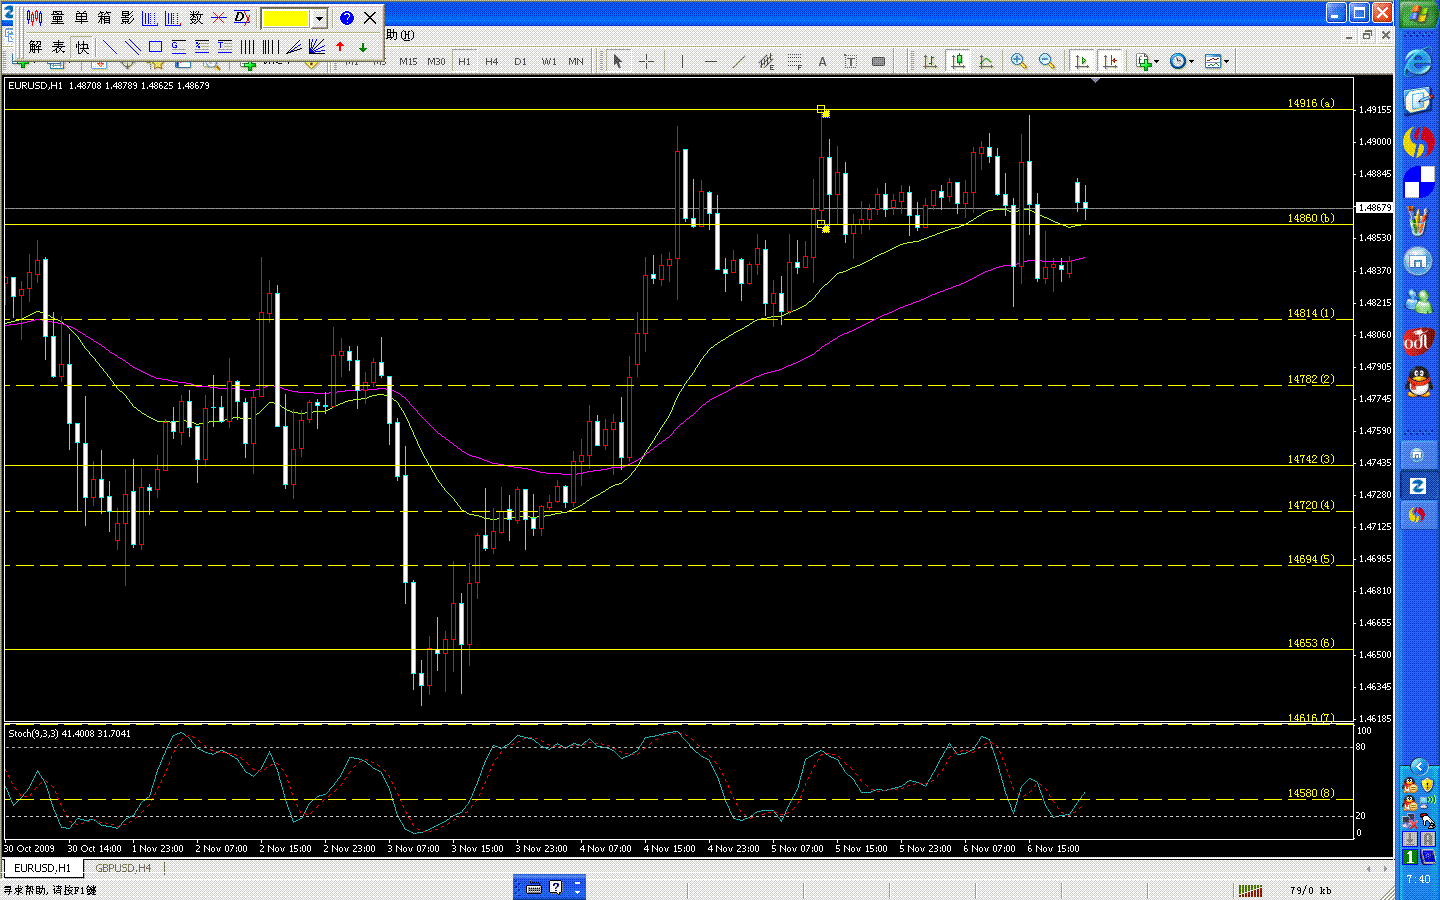Launch Internet Explorer from the taskbar

pos(1418,62)
